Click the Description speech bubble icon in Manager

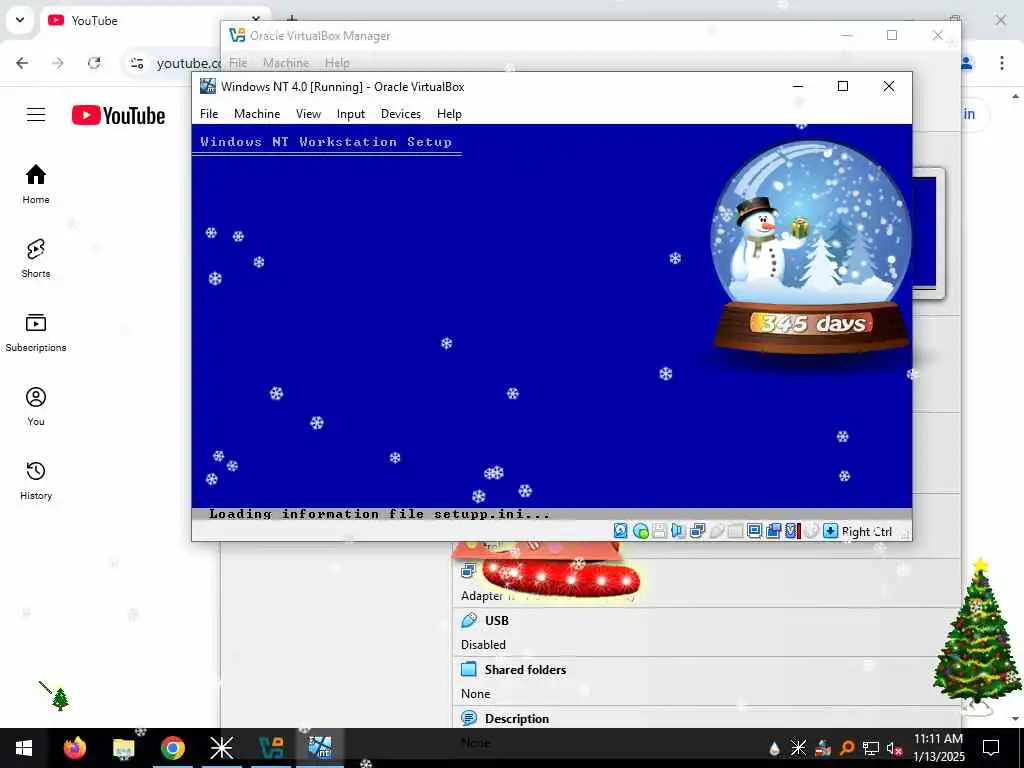(469, 718)
